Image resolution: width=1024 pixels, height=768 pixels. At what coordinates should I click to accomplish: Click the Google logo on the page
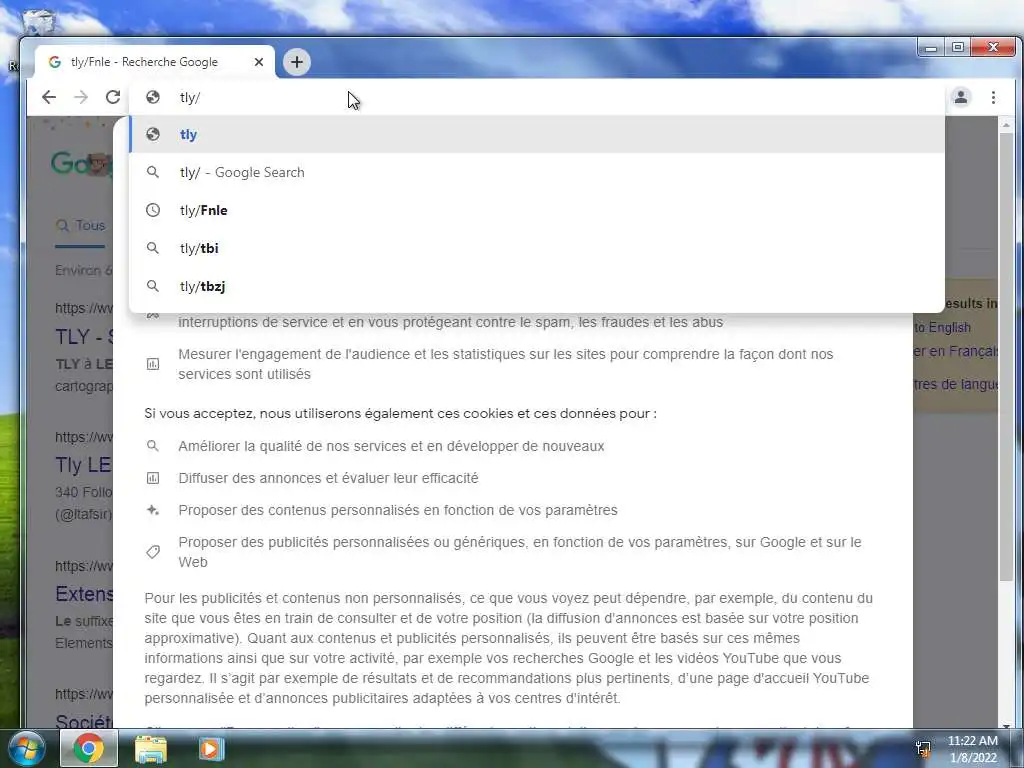click(82, 163)
